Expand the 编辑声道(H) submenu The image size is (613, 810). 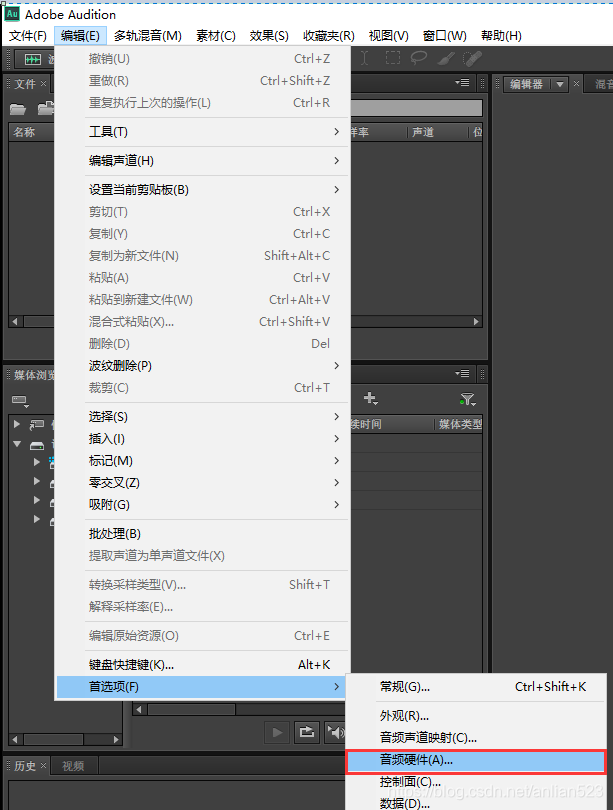click(203, 161)
